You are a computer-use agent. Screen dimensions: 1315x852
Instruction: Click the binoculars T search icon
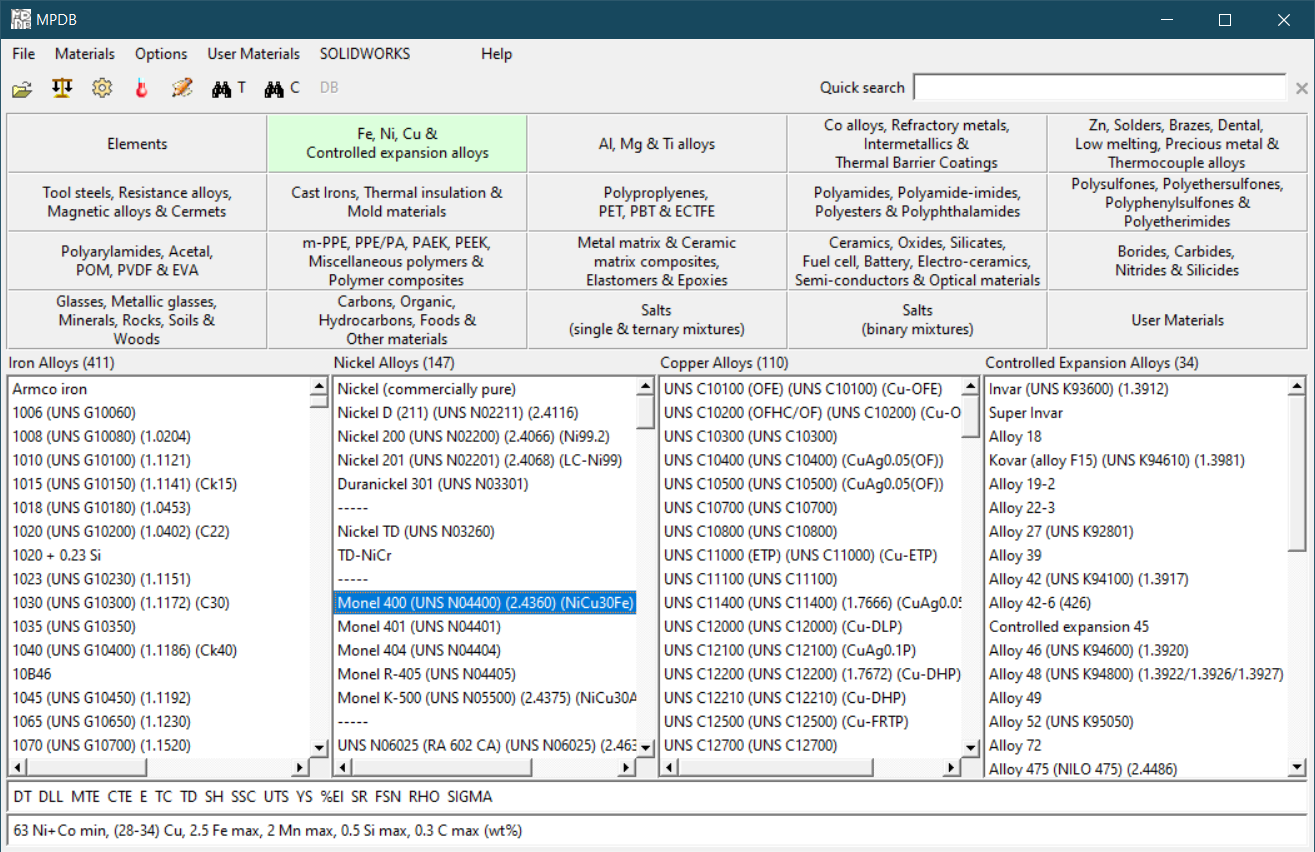[x=228, y=89]
